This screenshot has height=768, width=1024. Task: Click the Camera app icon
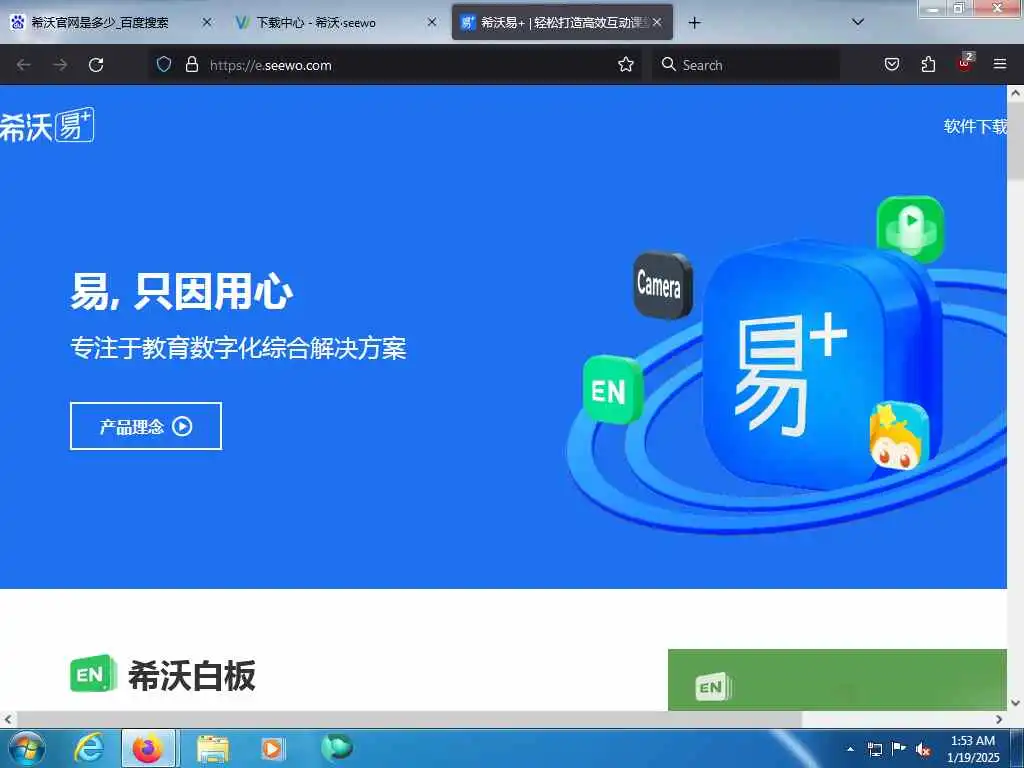(x=662, y=285)
